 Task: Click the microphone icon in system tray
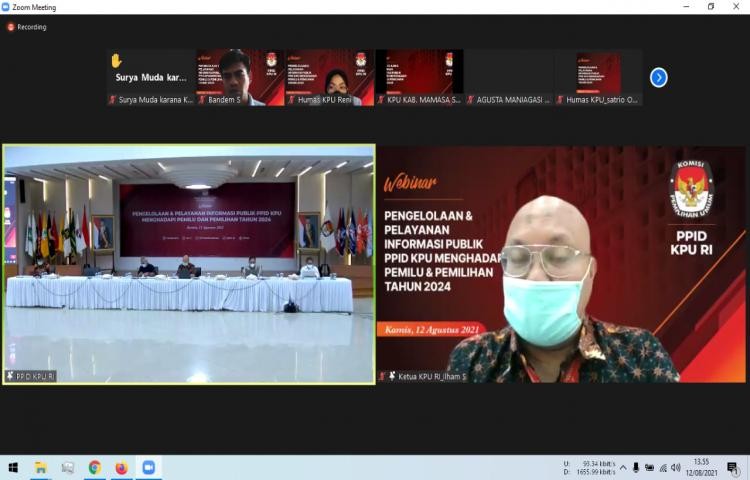(x=636, y=467)
